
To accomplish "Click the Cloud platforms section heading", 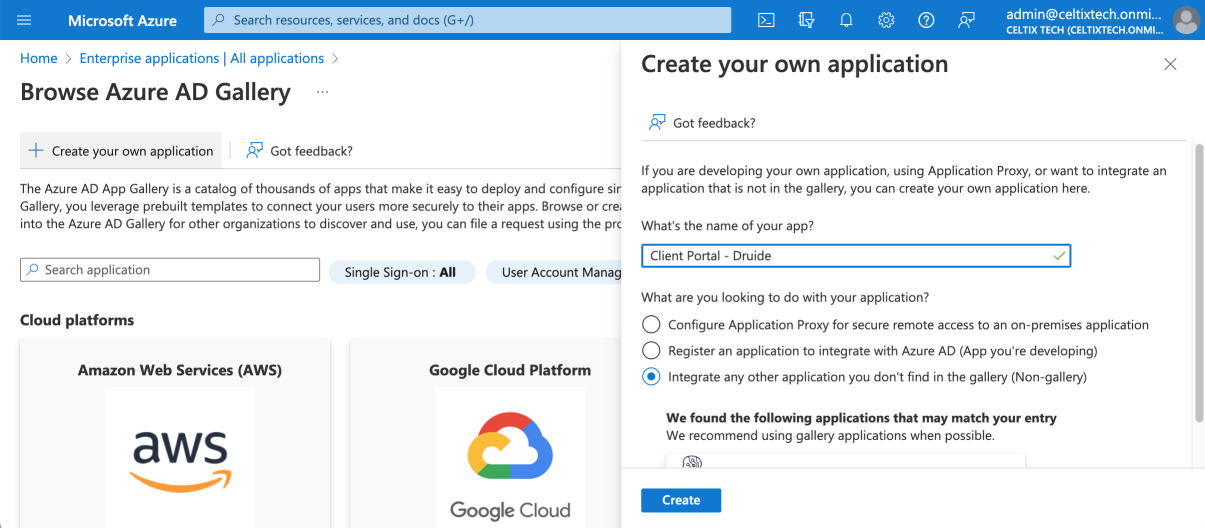I will pos(77,320).
